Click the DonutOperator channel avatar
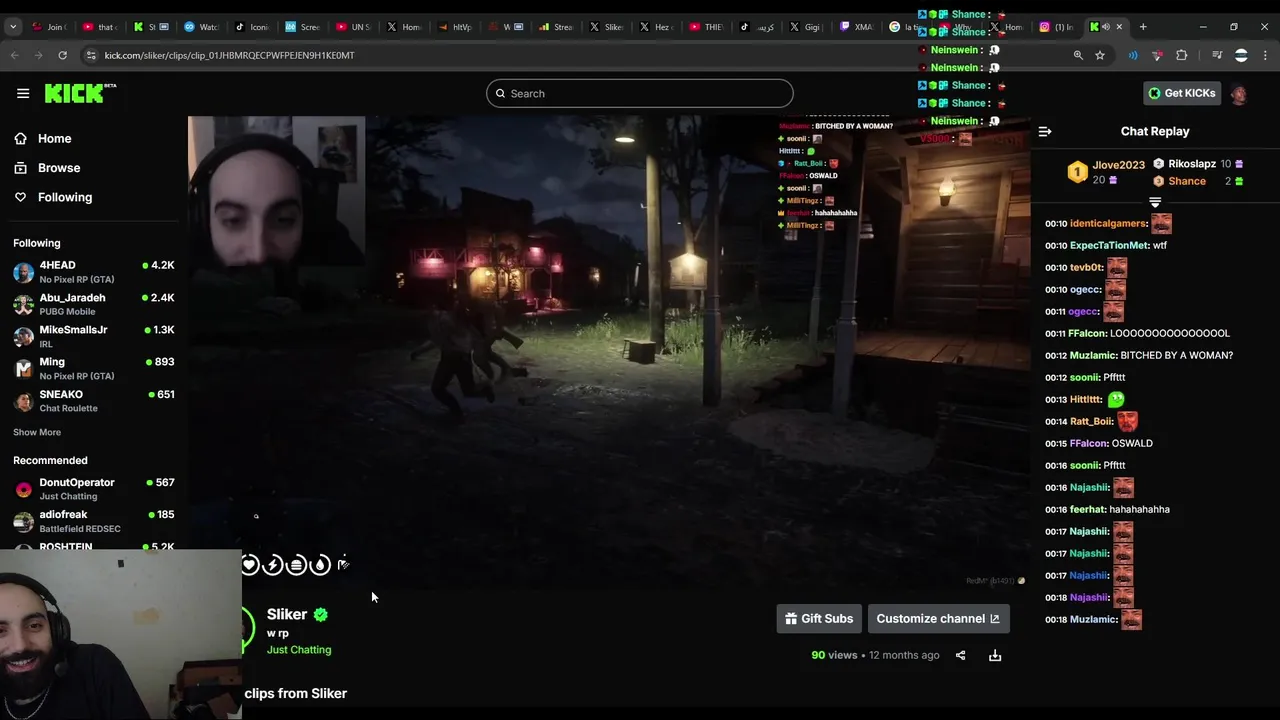This screenshot has width=1280, height=720. 23,489
